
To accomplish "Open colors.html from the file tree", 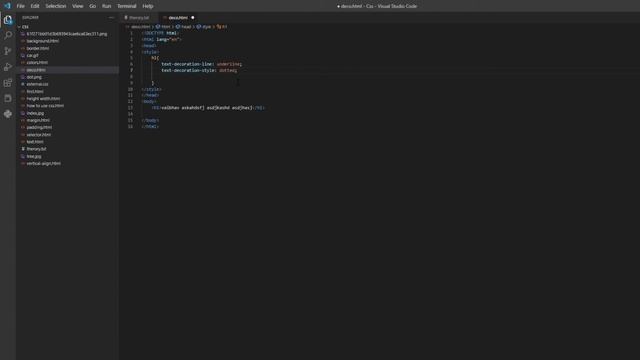I will [x=37, y=62].
